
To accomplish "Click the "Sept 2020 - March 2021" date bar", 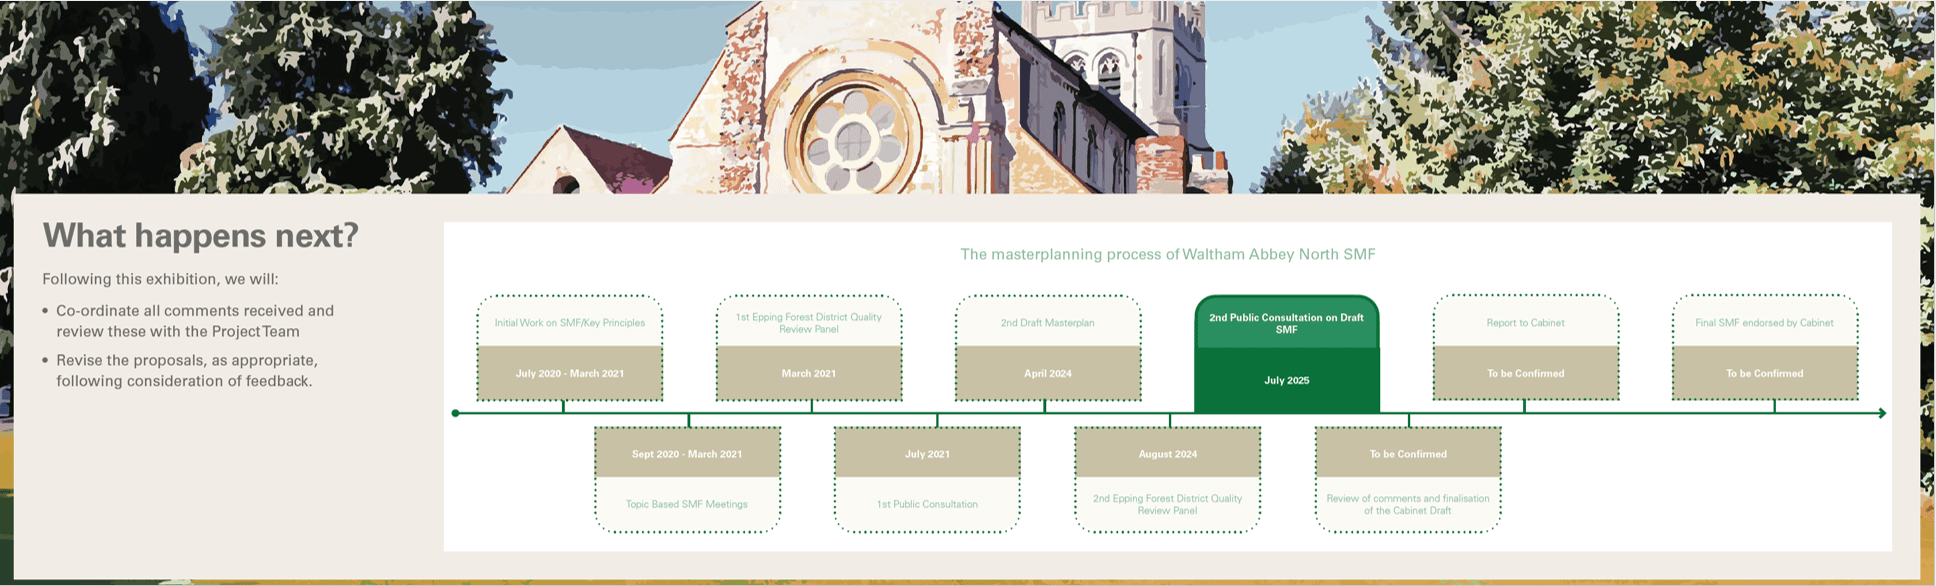I will point(687,454).
